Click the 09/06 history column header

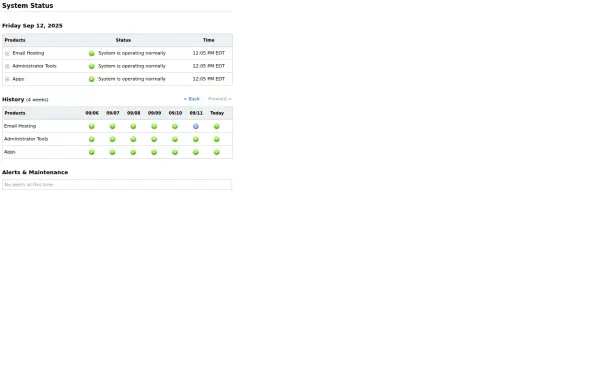click(x=92, y=113)
